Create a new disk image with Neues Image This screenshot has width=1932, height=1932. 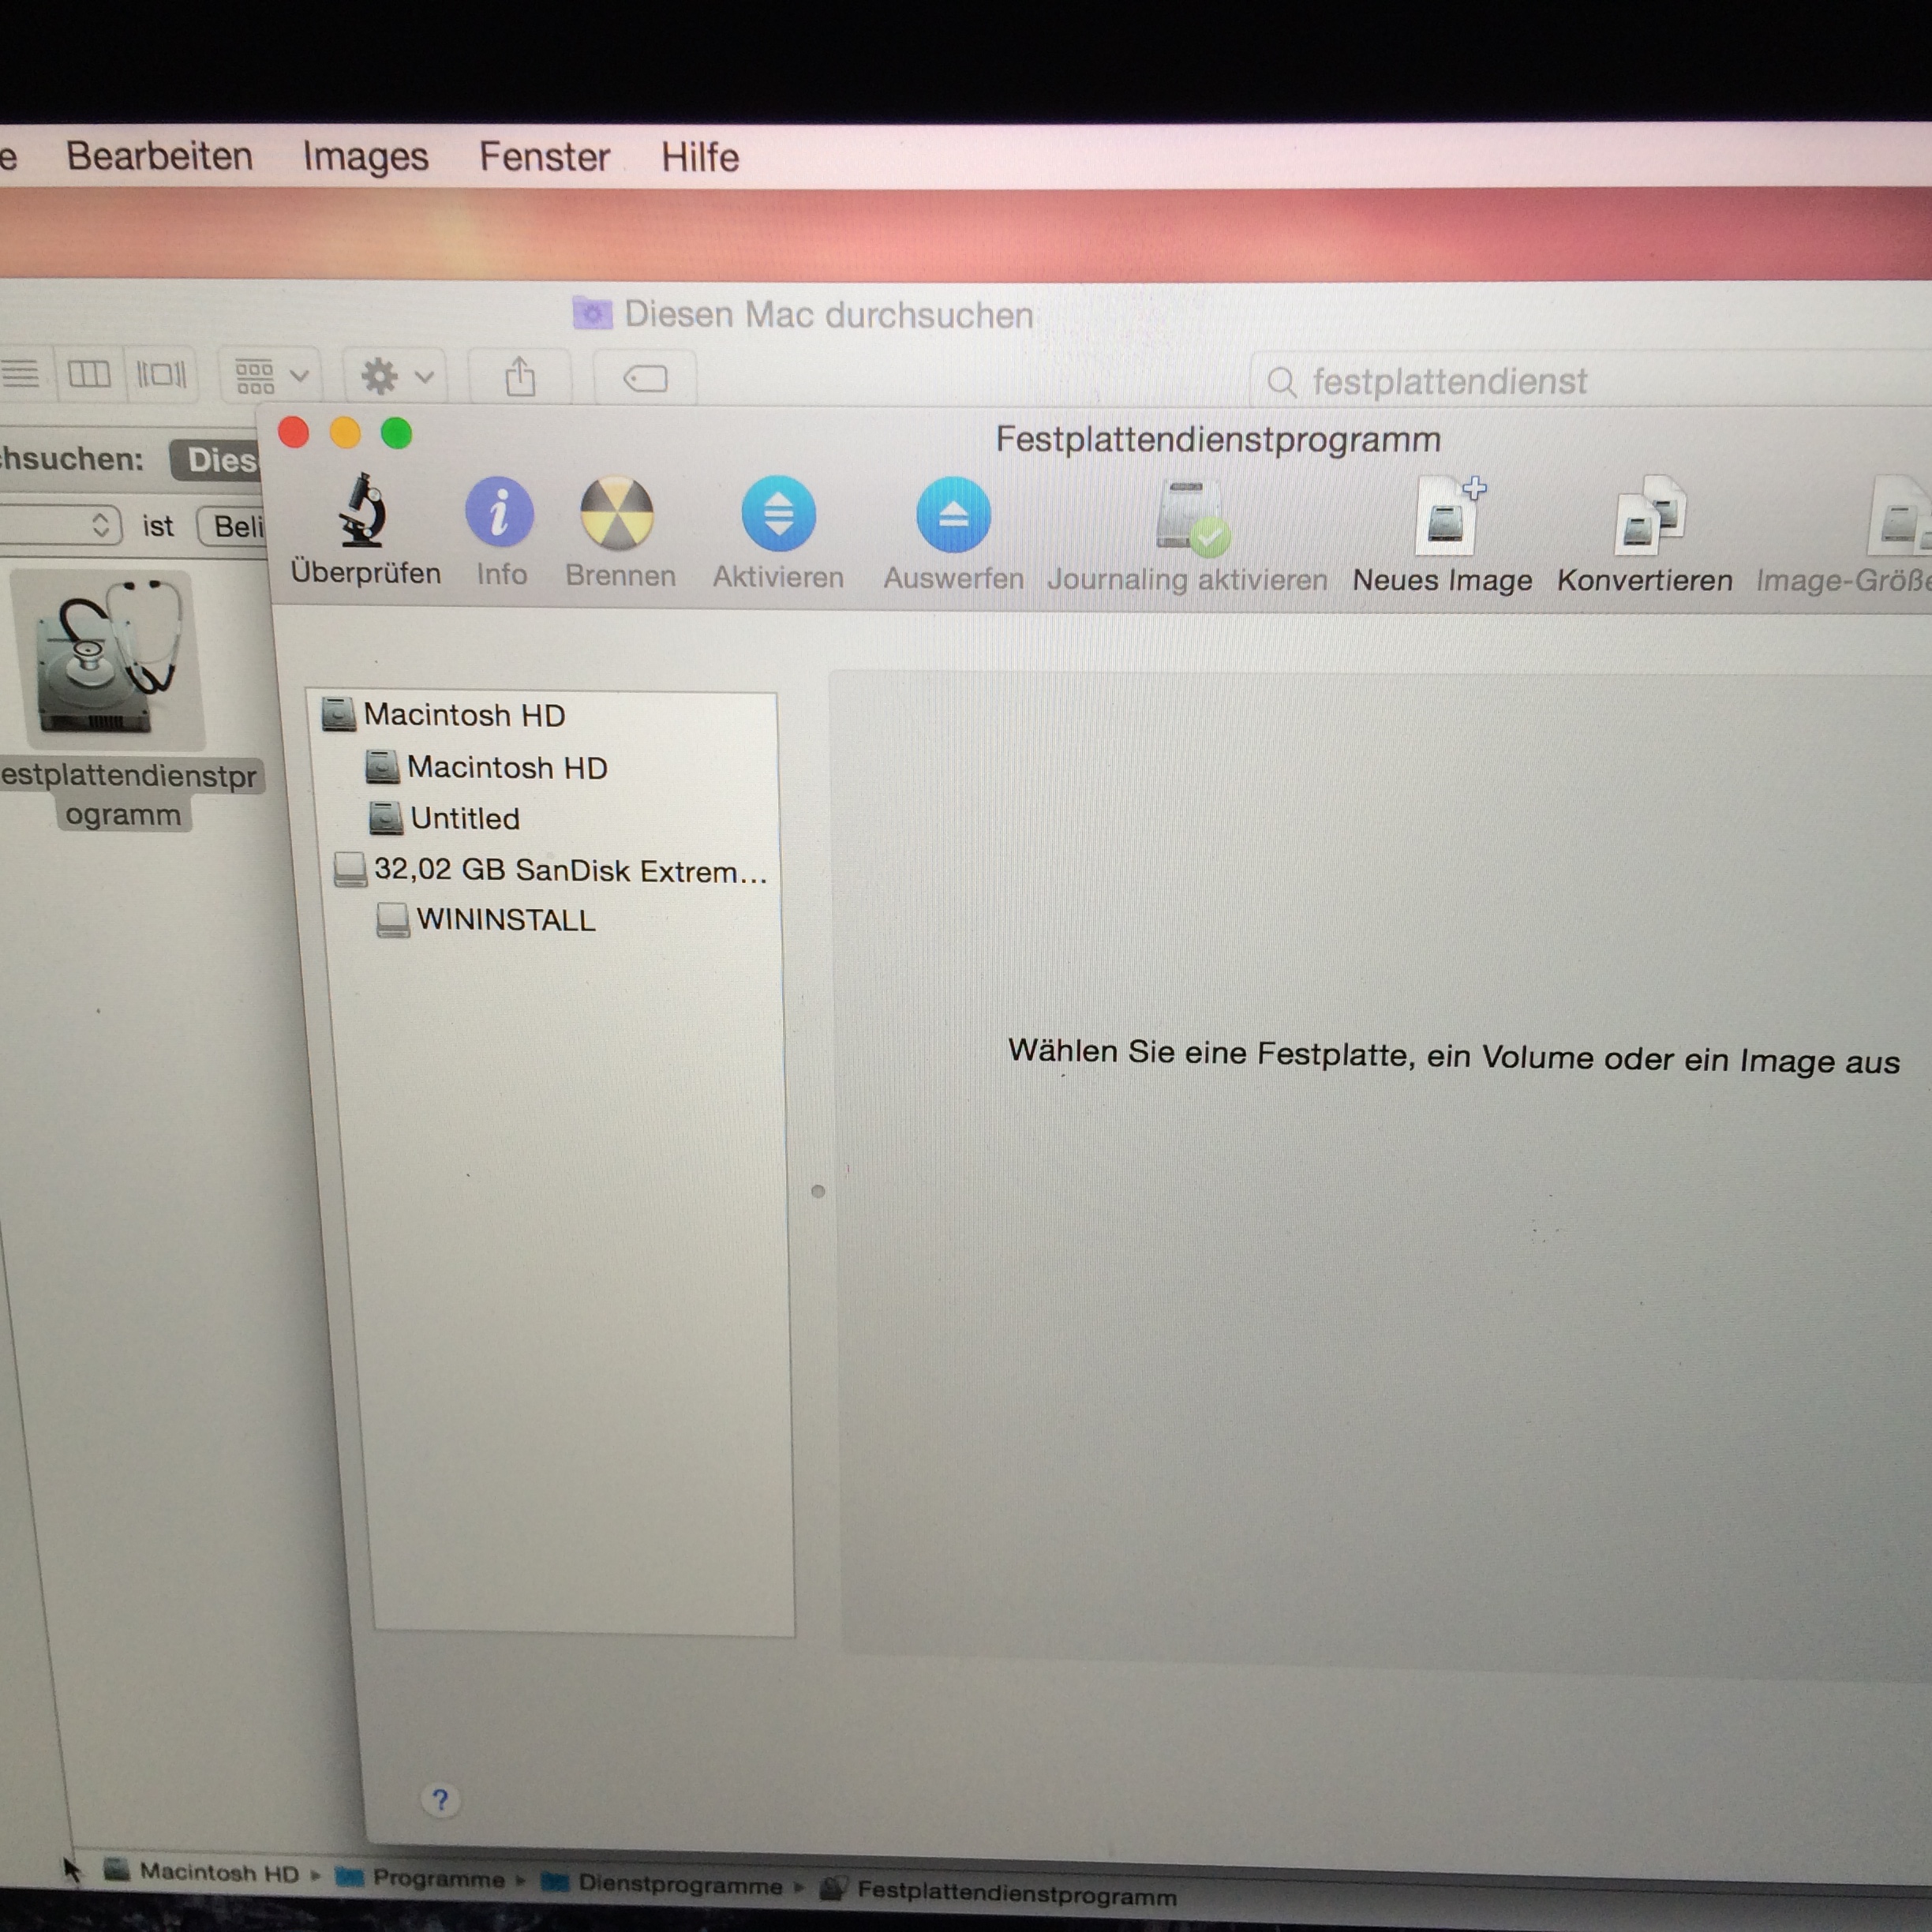1446,518
